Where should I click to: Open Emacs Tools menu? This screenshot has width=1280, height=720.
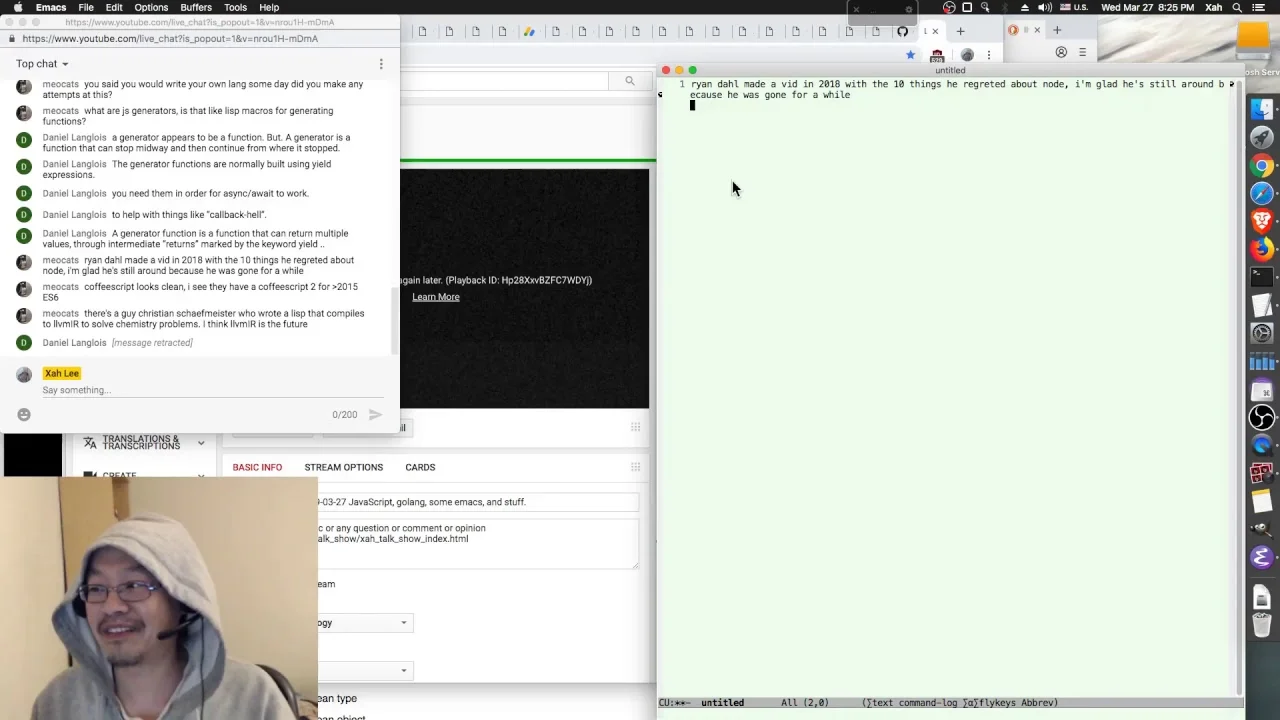coord(235,7)
